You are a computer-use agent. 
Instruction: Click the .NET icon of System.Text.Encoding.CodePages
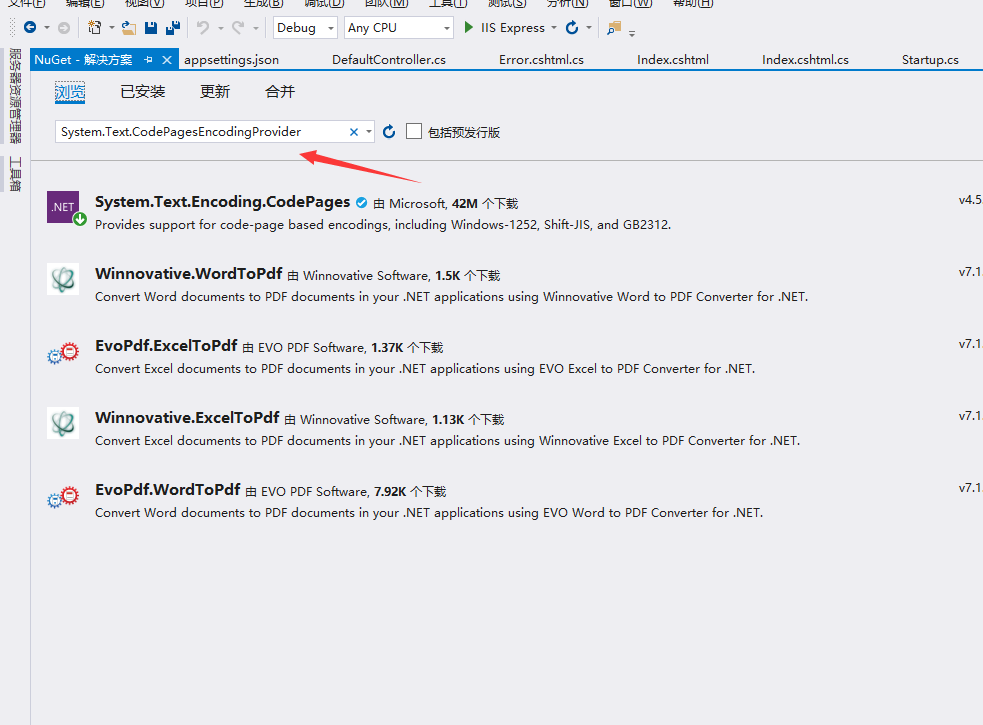(x=63, y=207)
